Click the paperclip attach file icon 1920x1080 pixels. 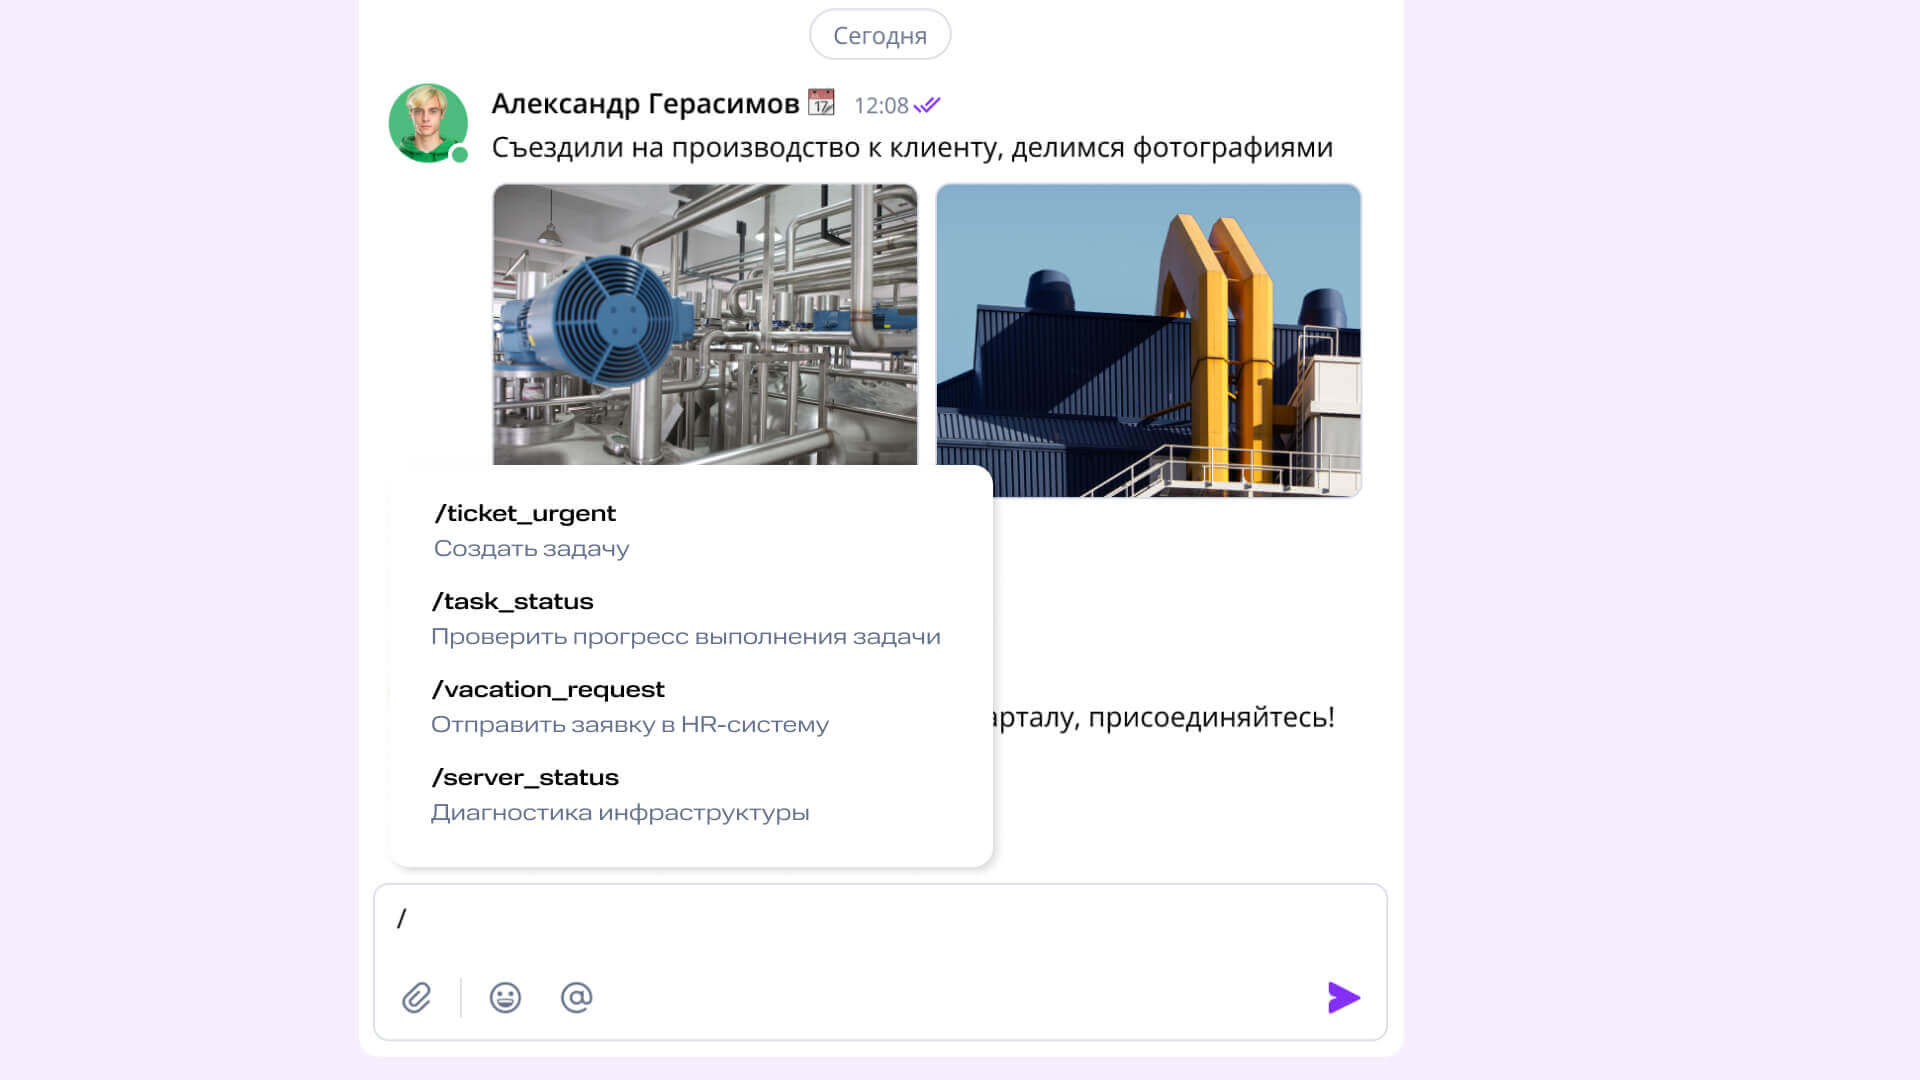click(x=416, y=998)
